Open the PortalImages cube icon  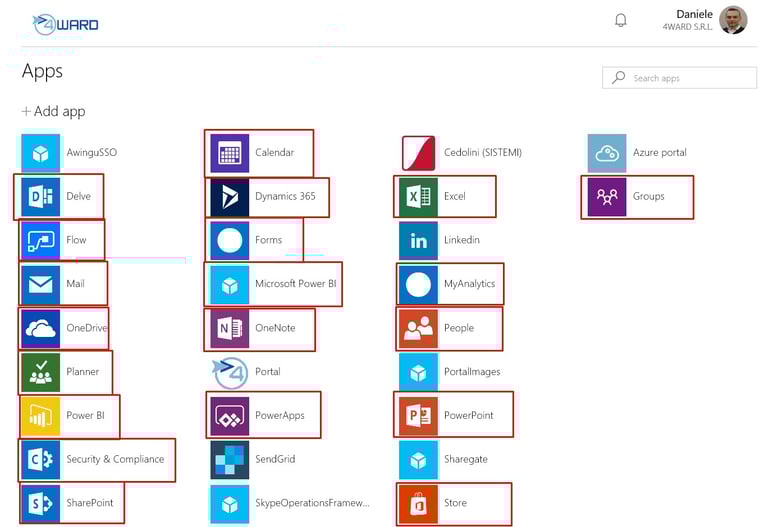pyautogui.click(x=418, y=372)
